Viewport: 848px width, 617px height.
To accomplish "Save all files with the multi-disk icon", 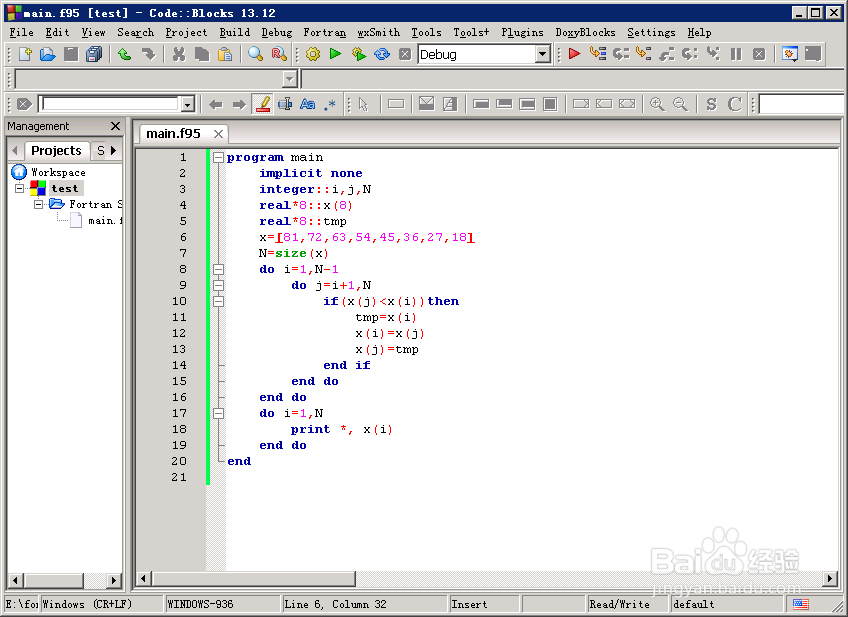I will (x=94, y=54).
